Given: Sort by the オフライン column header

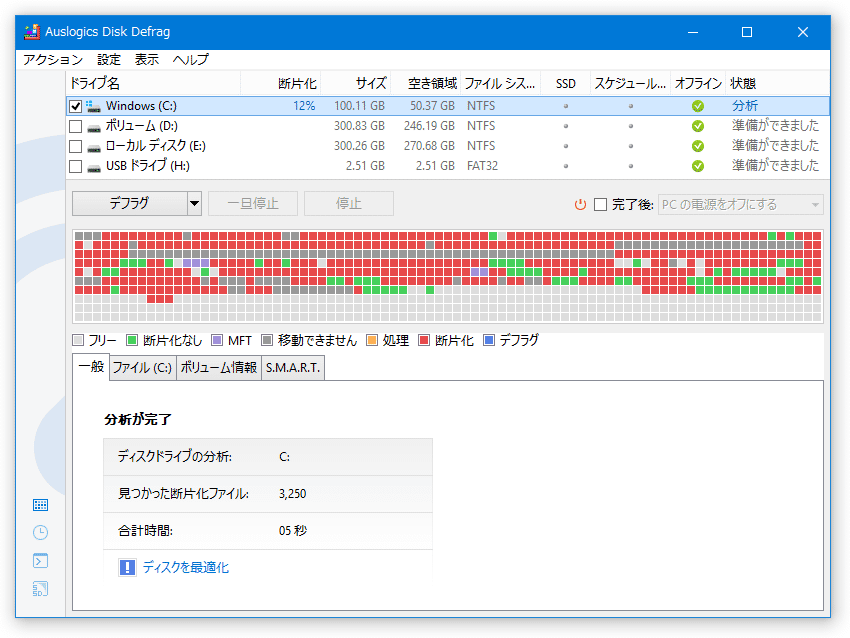Looking at the screenshot, I should 698,83.
